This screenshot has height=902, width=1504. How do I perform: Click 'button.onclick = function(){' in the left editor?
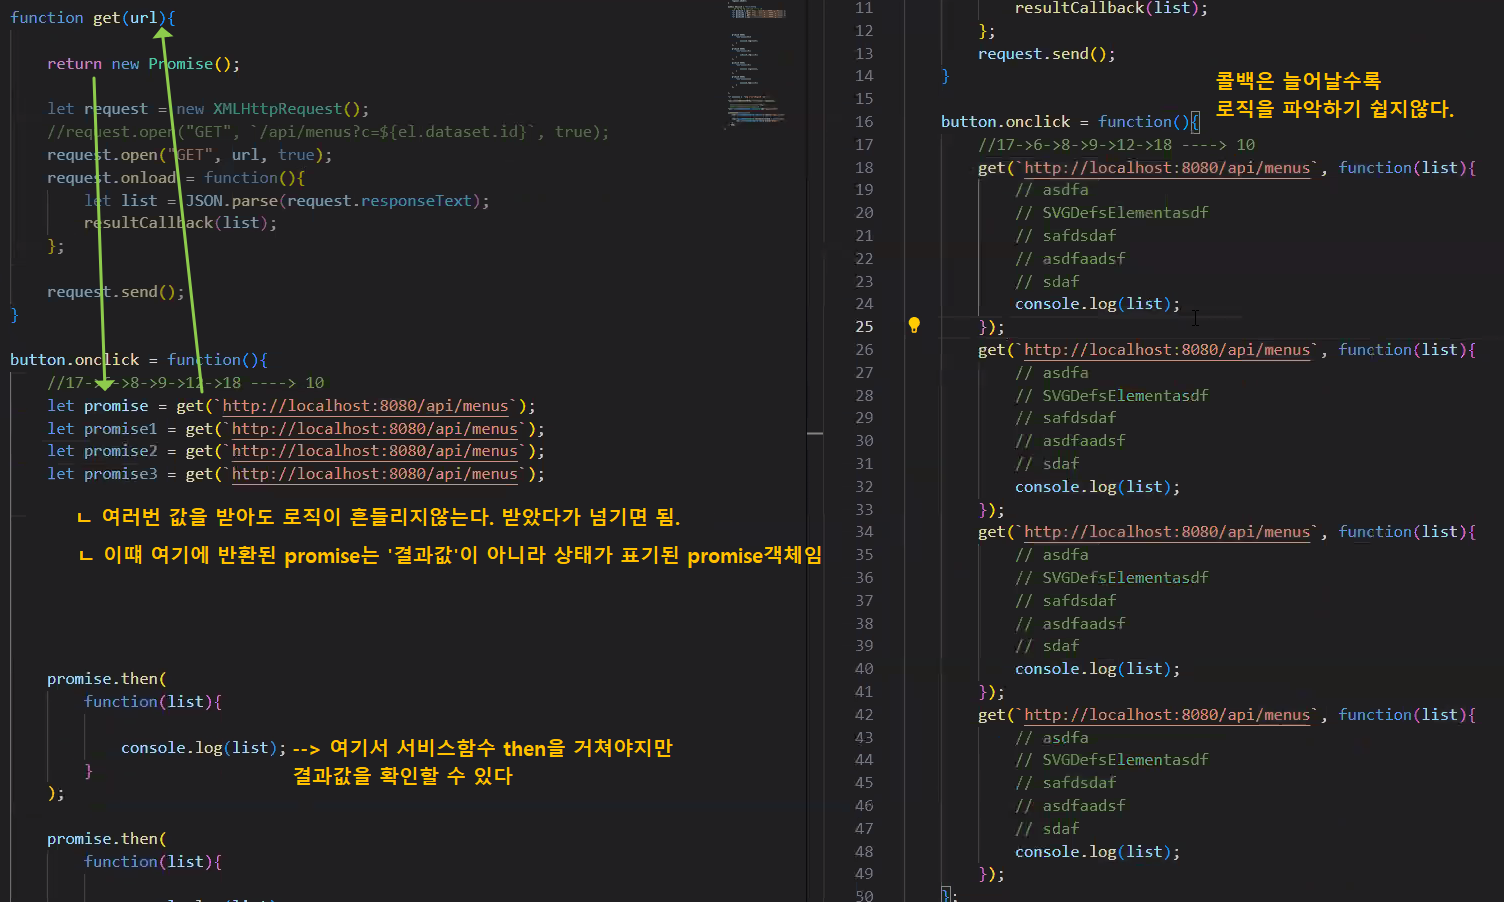(139, 360)
